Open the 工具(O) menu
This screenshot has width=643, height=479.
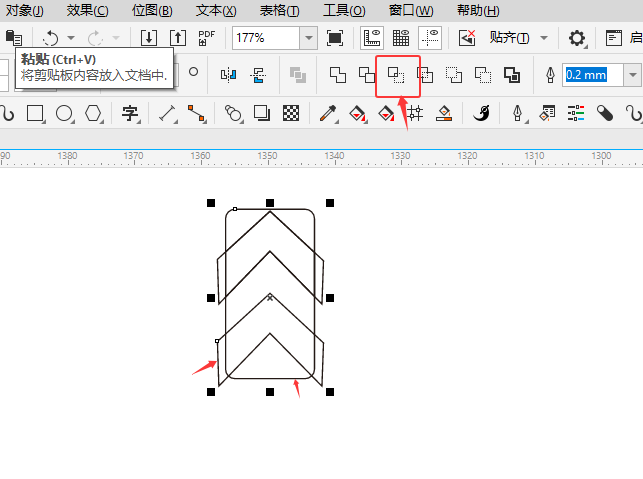[x=344, y=10]
